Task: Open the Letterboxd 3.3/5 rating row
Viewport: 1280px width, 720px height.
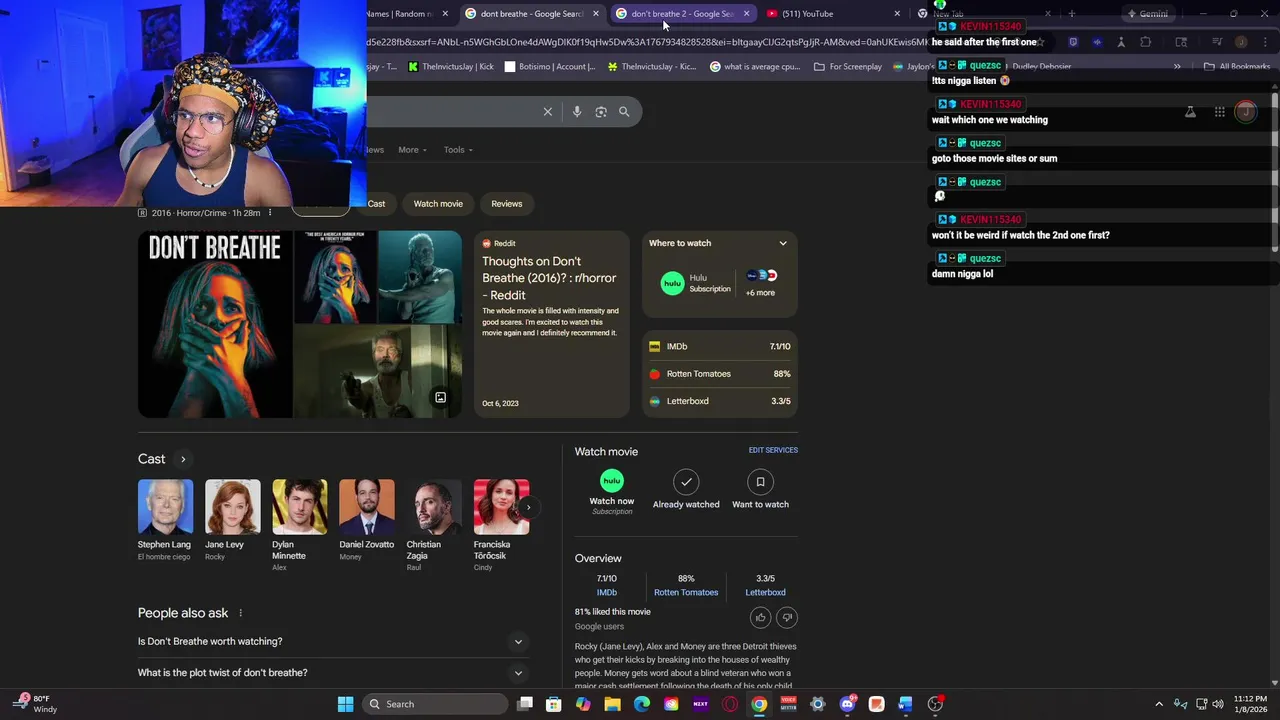Action: pyautogui.click(x=720, y=401)
